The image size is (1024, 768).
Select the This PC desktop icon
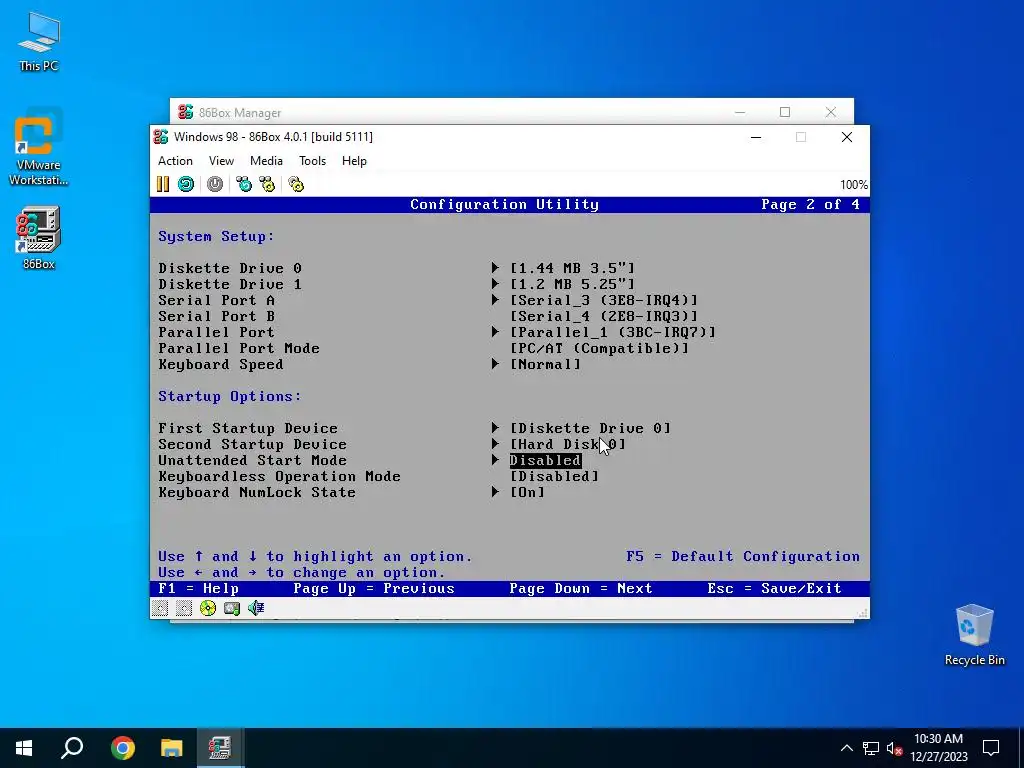point(39,41)
